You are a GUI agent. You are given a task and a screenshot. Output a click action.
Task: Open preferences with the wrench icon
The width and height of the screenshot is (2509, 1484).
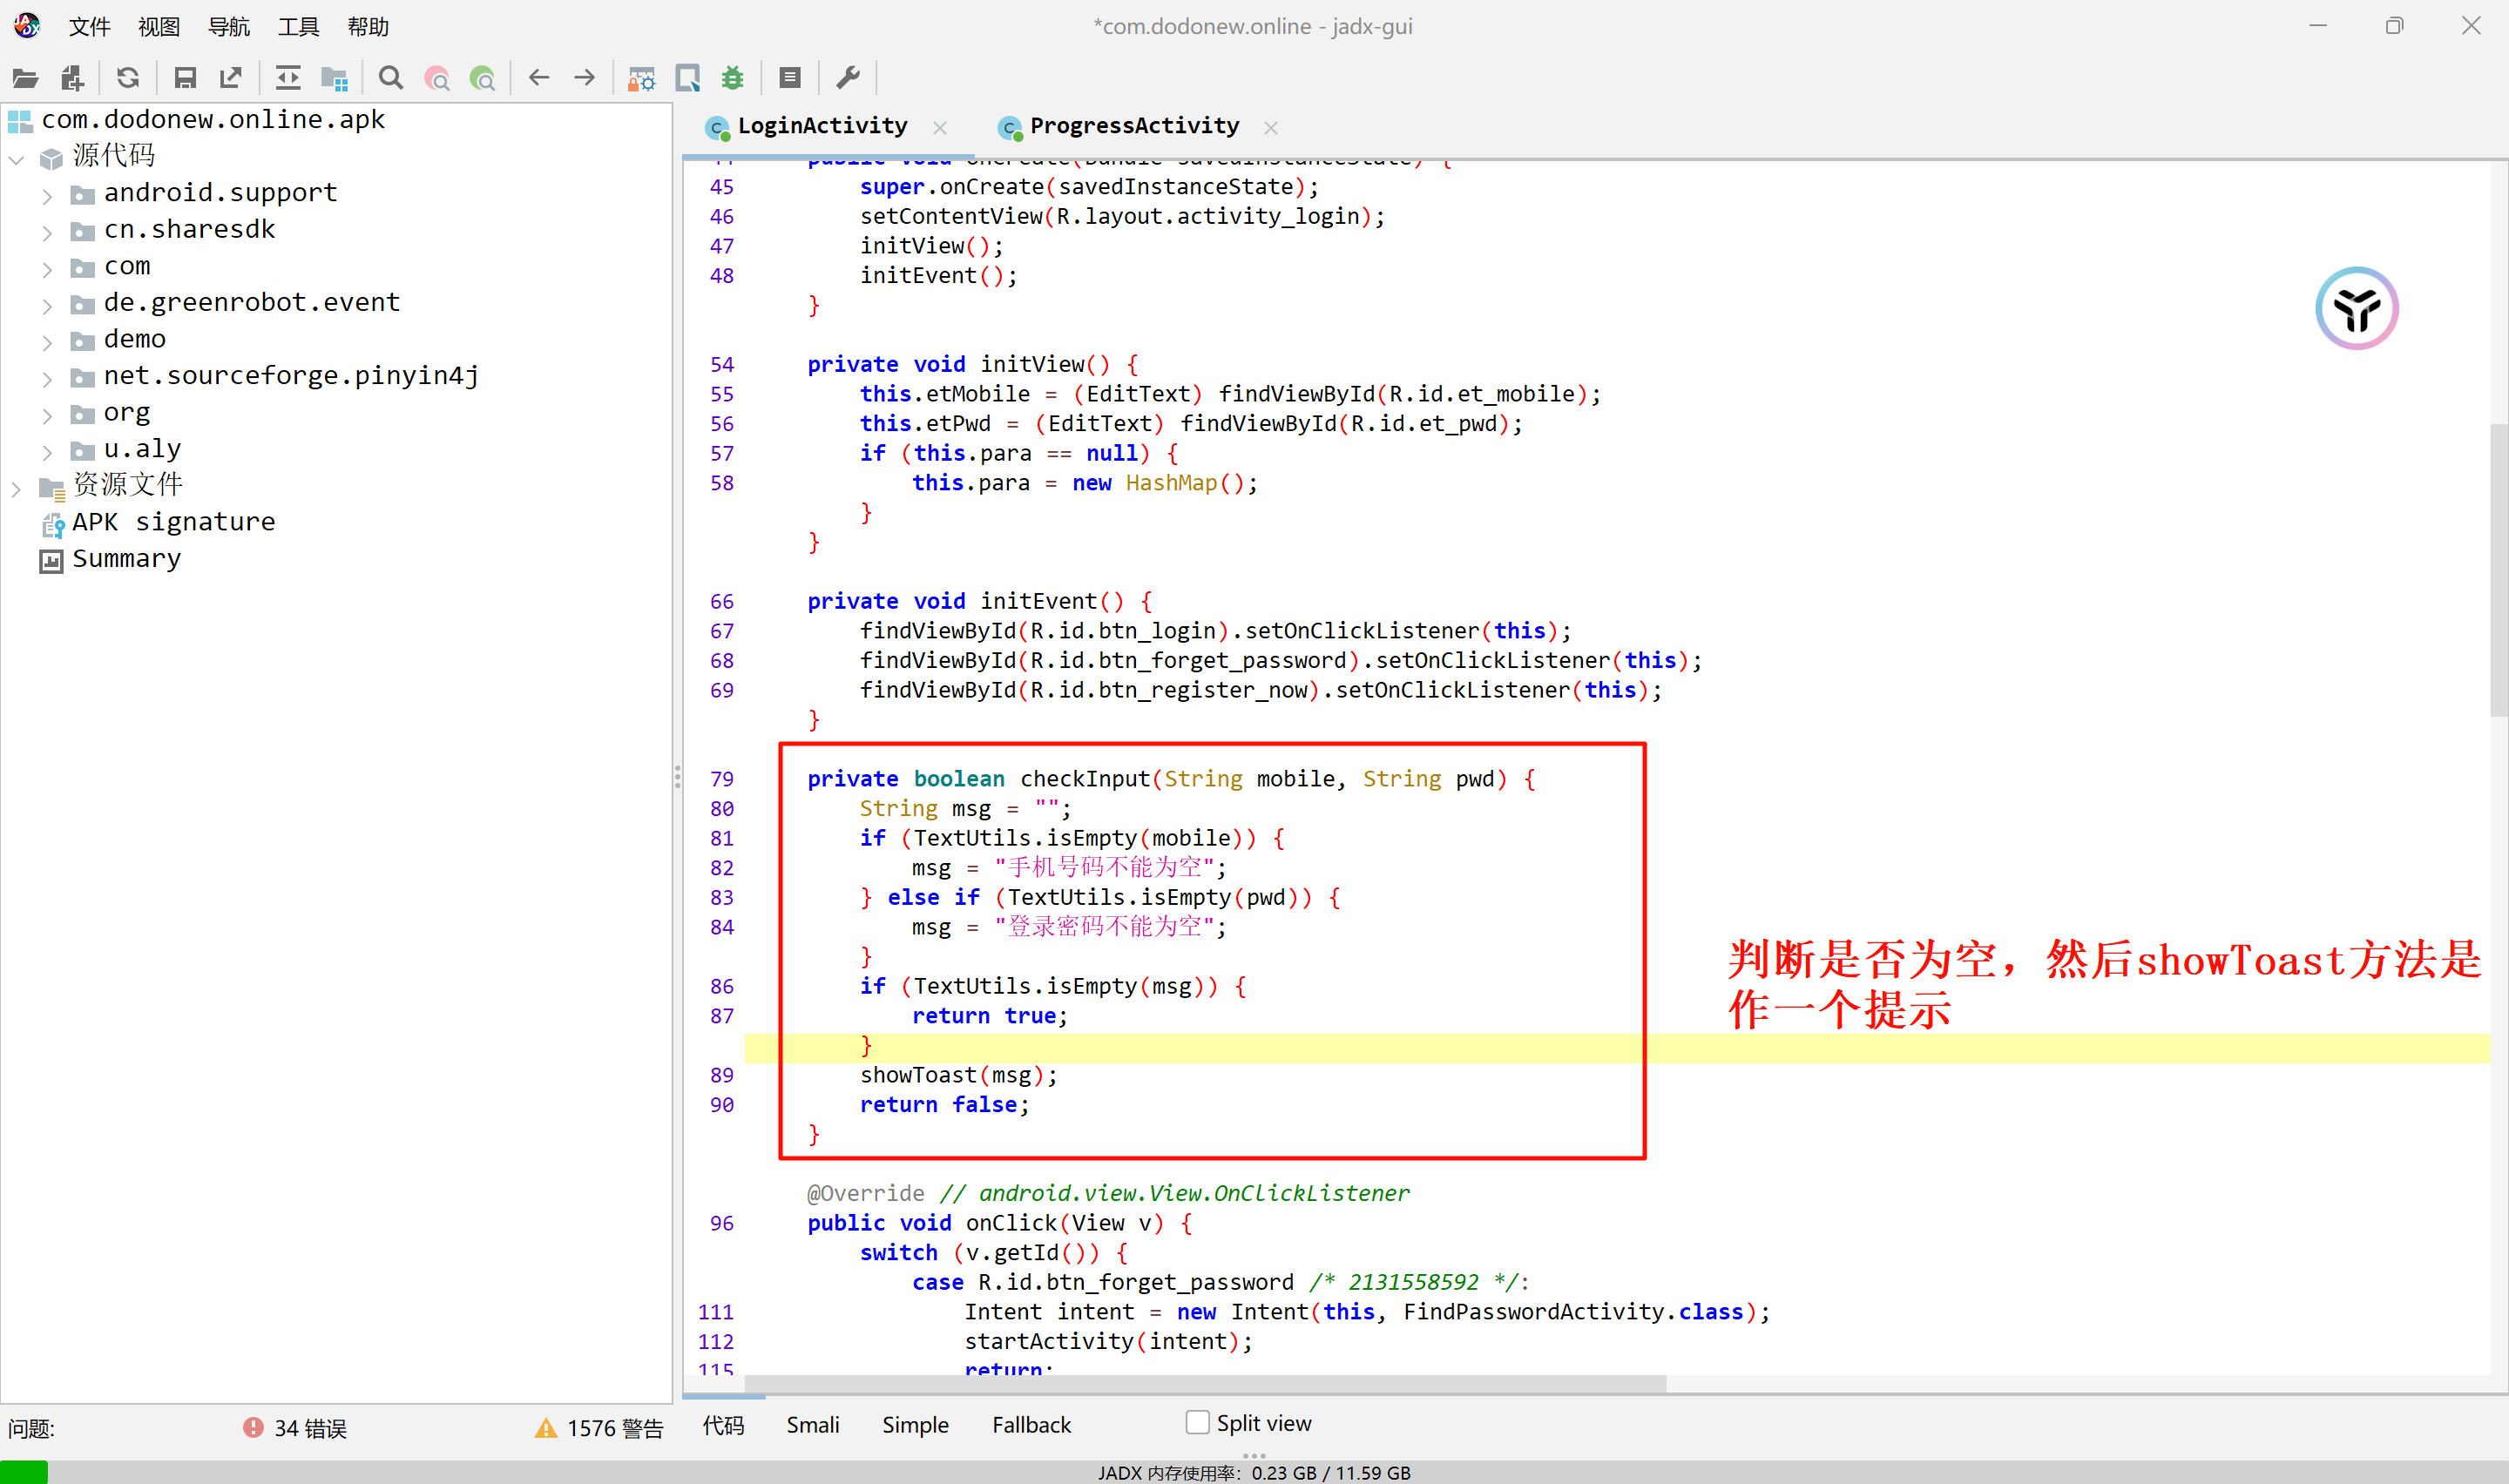[848, 78]
